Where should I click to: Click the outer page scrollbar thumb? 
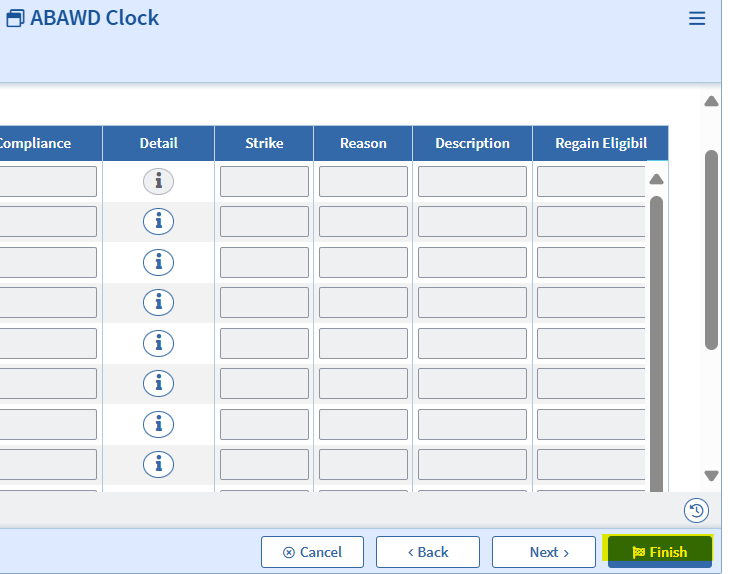(711, 250)
